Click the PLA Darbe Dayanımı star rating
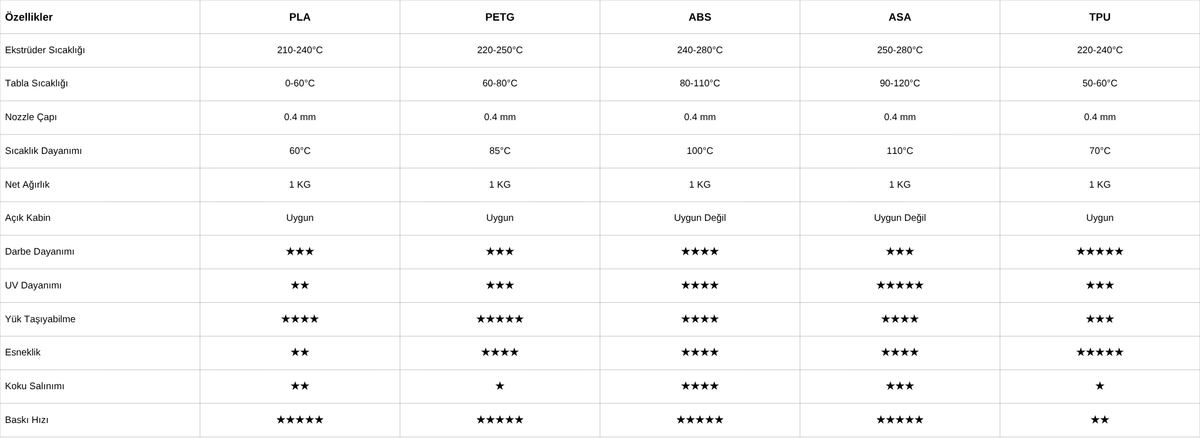1200x438 pixels. 299,251
